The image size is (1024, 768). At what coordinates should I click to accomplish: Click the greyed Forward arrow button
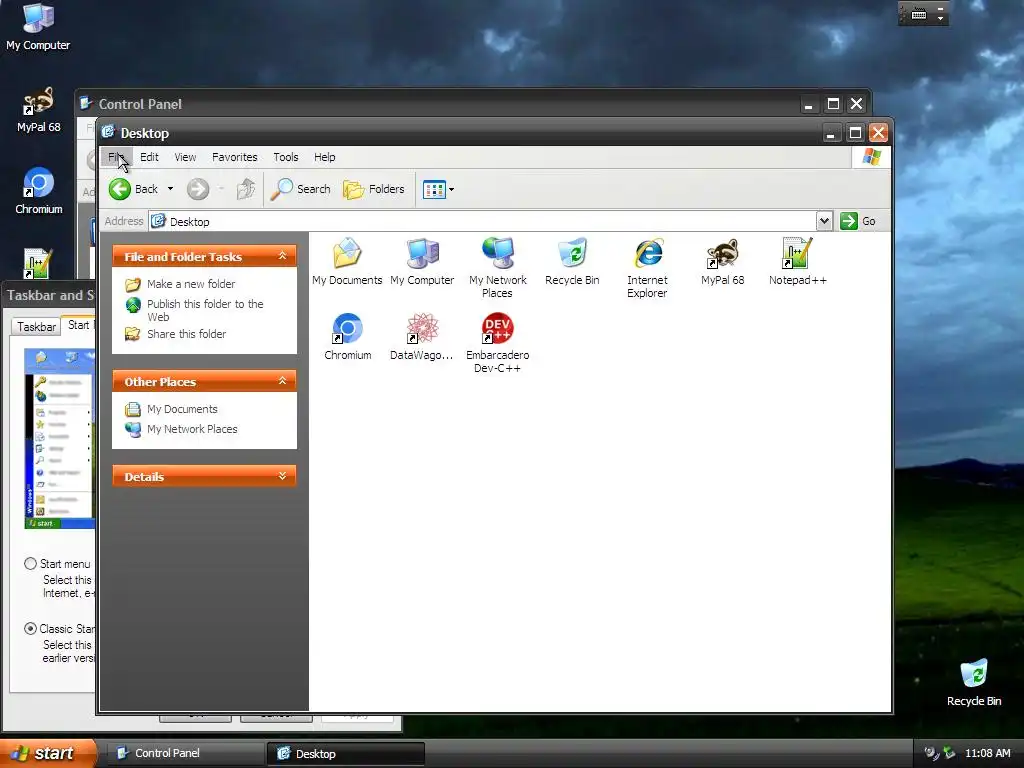click(x=198, y=189)
